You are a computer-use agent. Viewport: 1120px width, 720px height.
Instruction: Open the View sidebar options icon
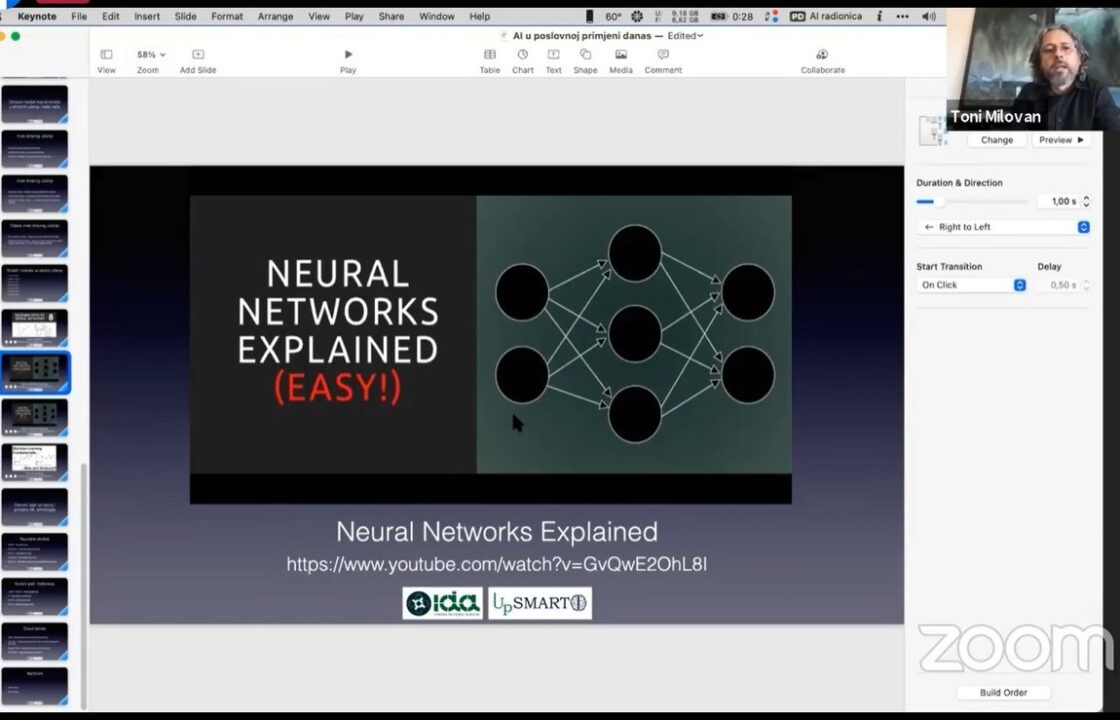(x=106, y=55)
